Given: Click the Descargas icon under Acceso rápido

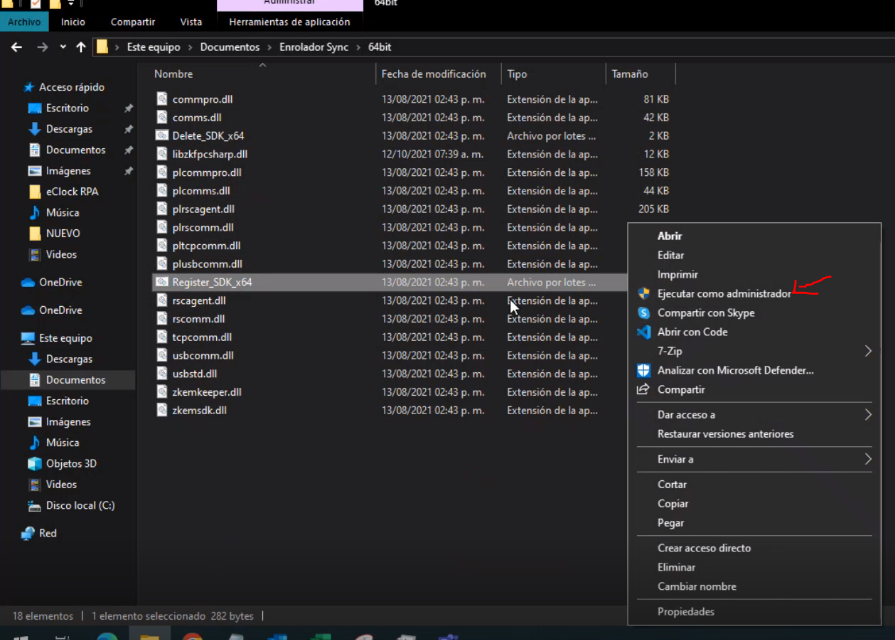Looking at the screenshot, I should 35,129.
